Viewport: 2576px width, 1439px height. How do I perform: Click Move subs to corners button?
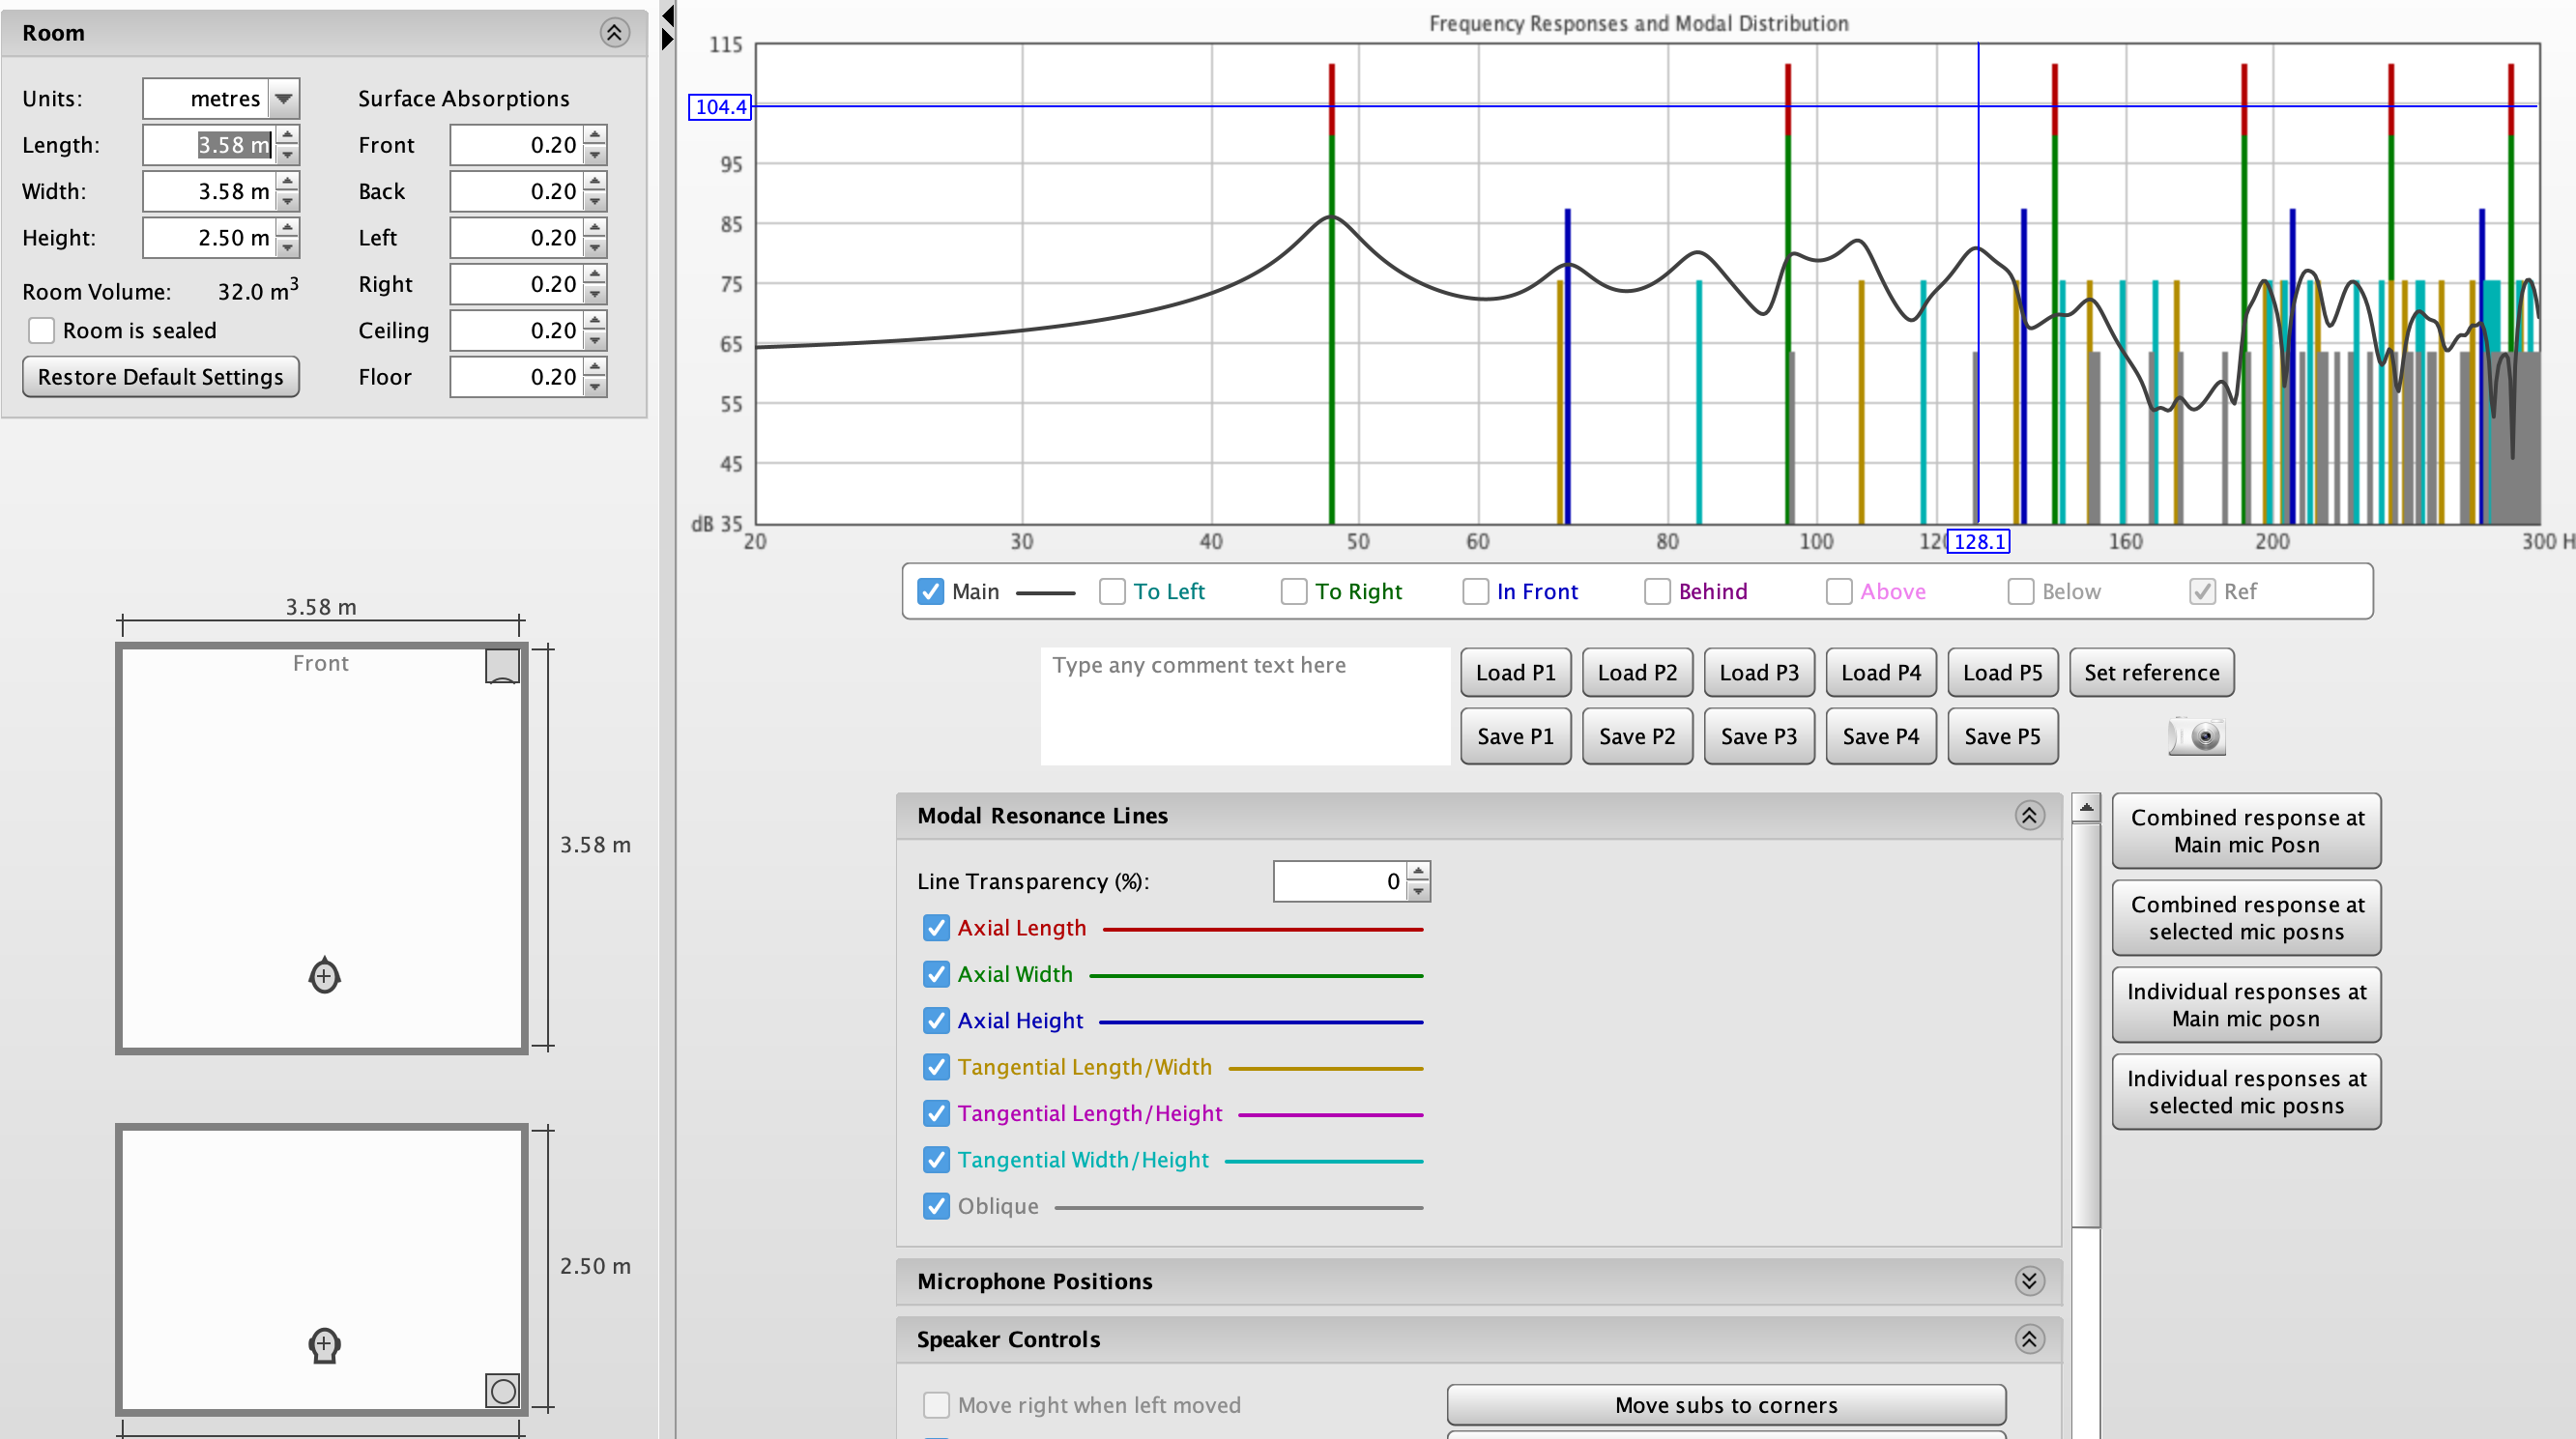[x=1726, y=1405]
